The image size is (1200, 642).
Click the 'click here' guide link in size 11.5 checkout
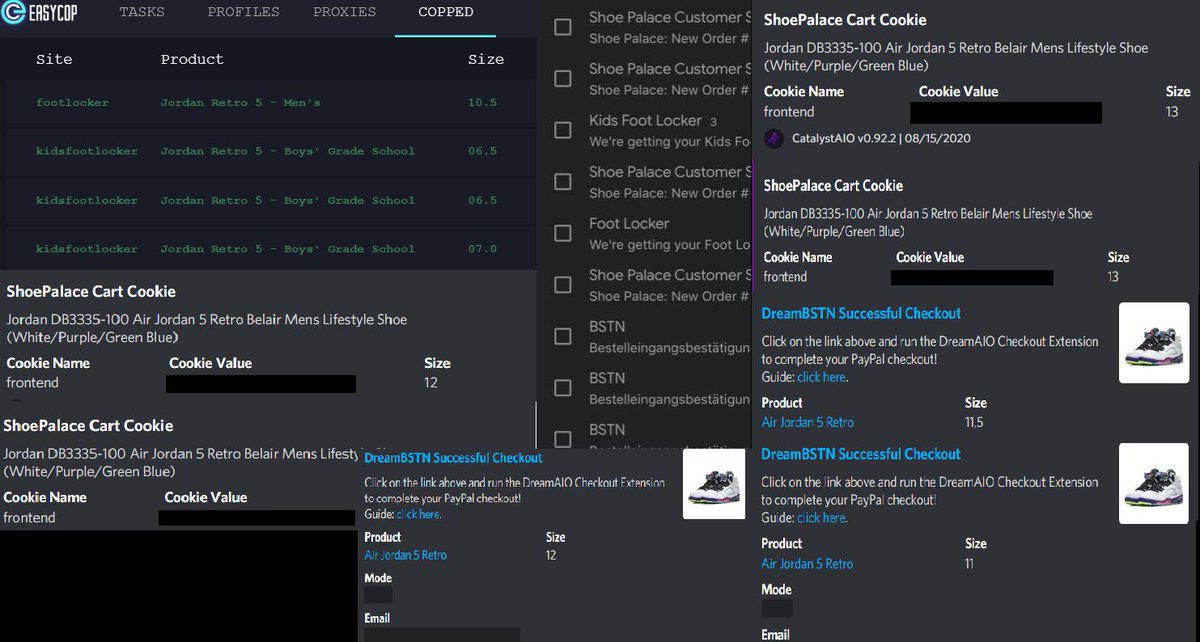(822, 377)
